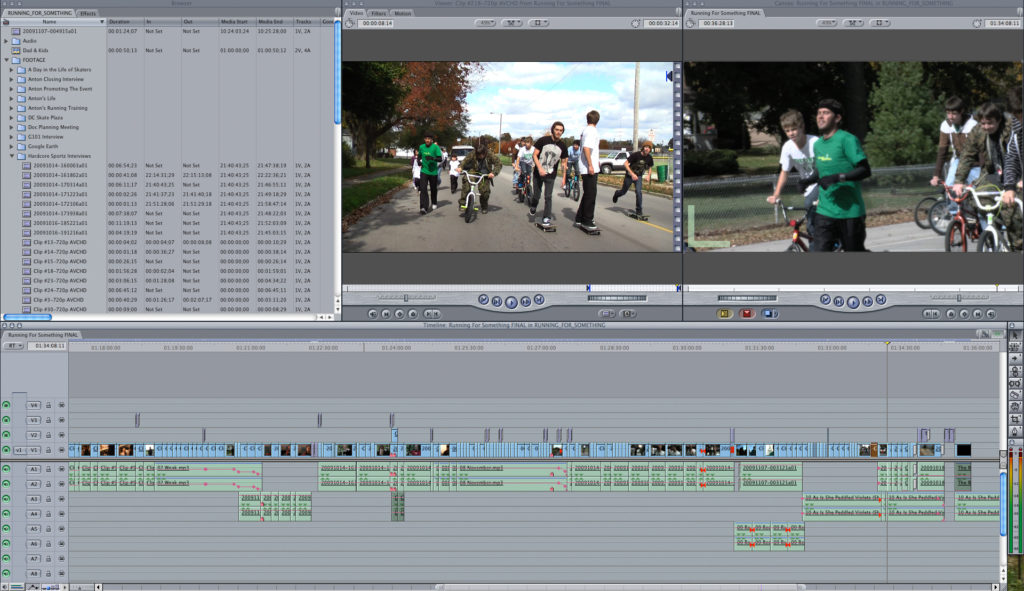1024x591 pixels.
Task: Open the Canvas view mode pop-up
Action: tap(881, 22)
